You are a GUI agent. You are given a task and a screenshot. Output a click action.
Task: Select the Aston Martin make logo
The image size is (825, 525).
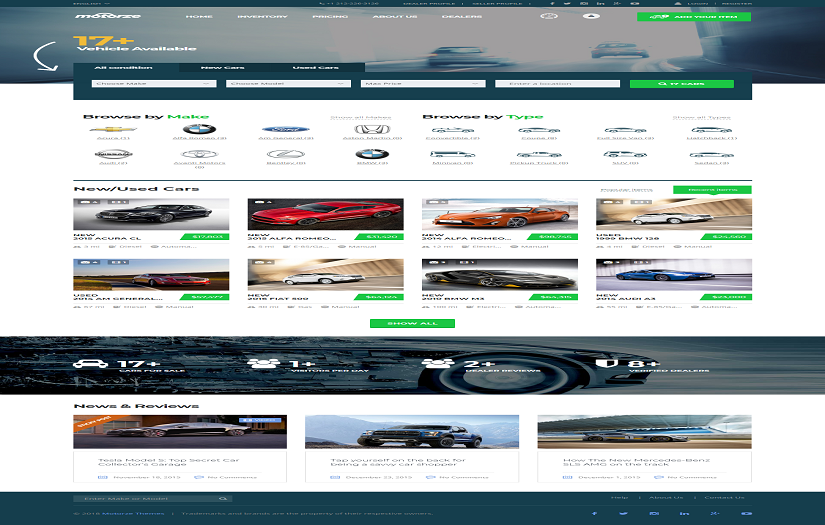(x=372, y=129)
